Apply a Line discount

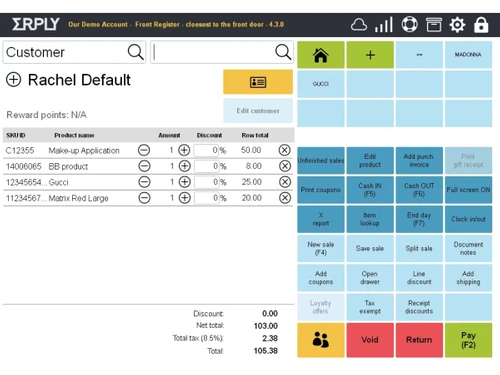pyautogui.click(x=419, y=278)
